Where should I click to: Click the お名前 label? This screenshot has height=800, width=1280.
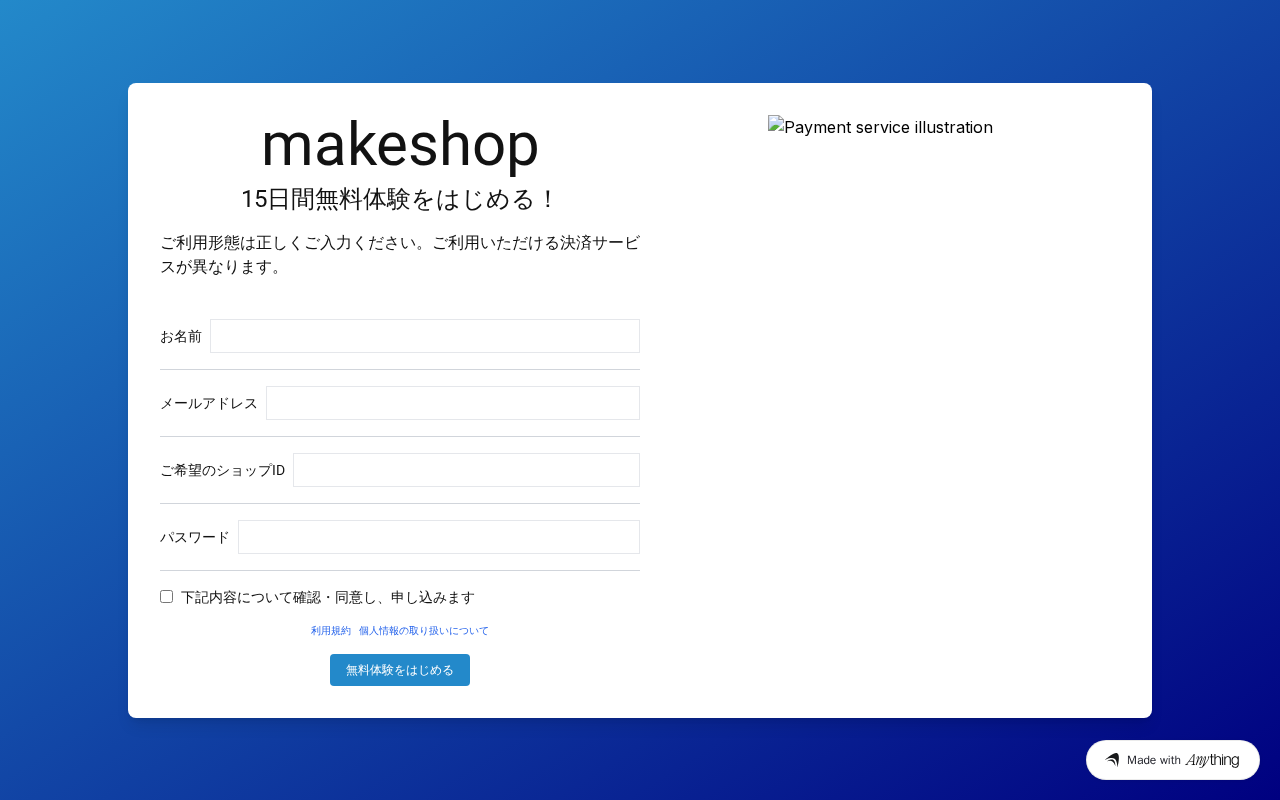[x=181, y=336]
